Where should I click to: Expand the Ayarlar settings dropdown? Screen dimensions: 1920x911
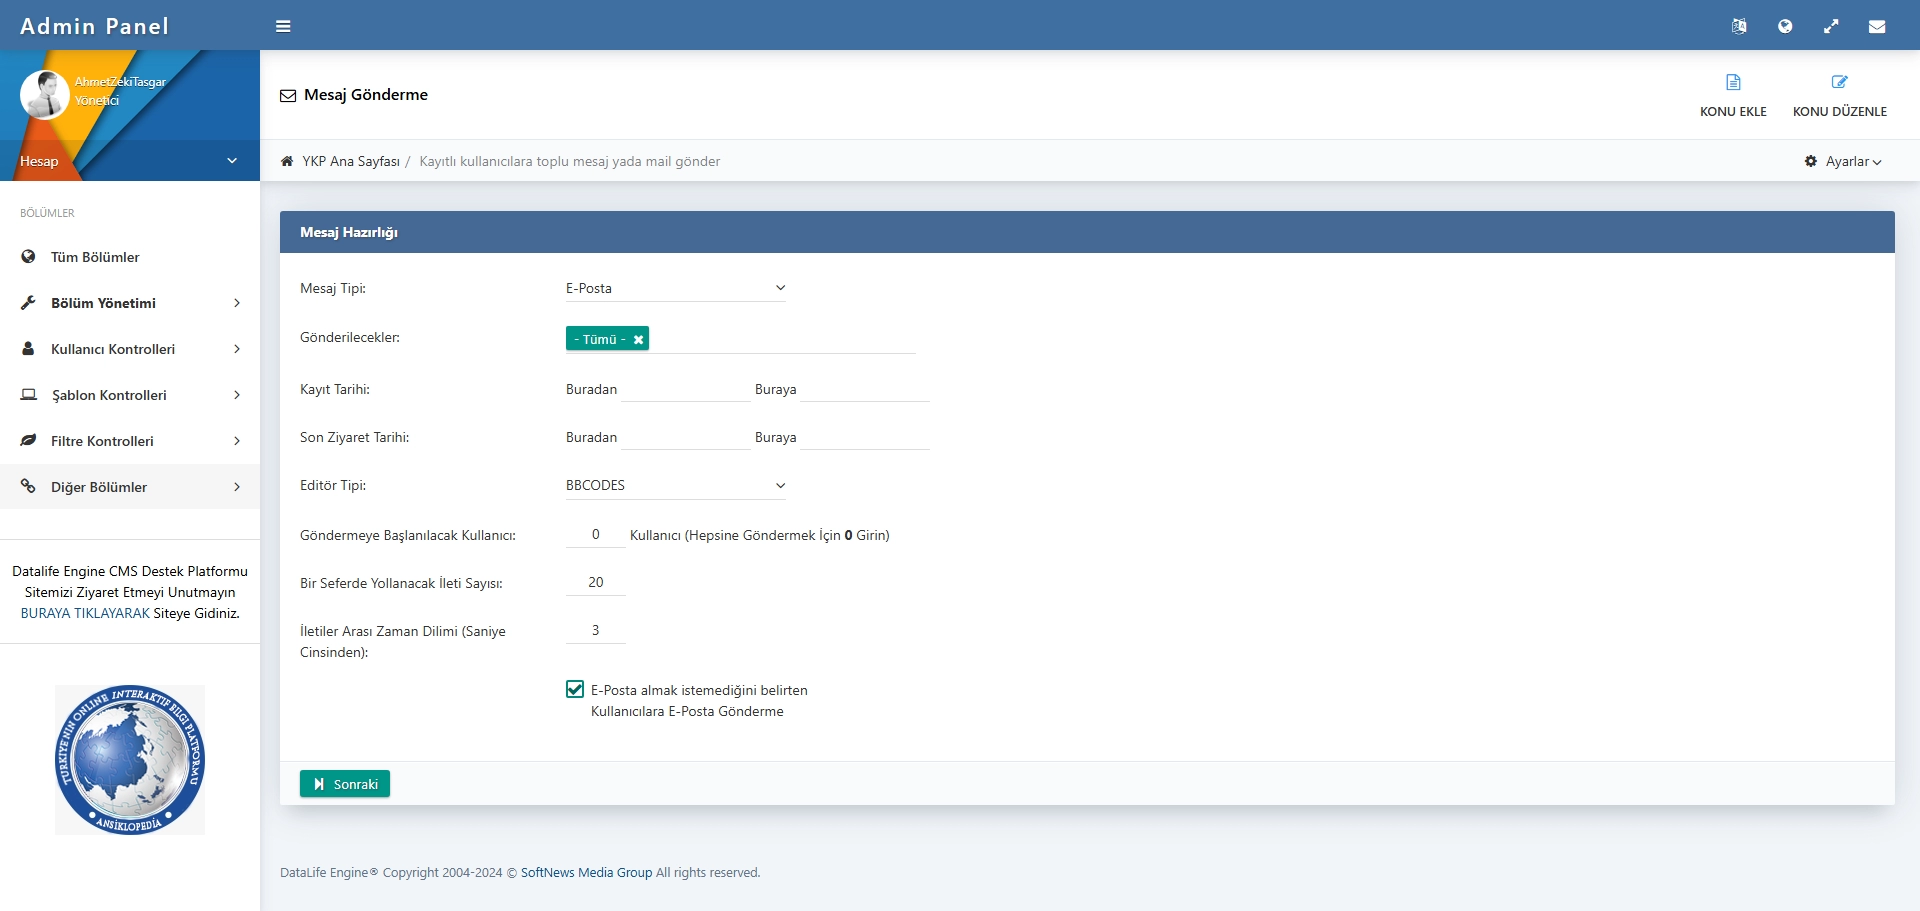pos(1844,161)
